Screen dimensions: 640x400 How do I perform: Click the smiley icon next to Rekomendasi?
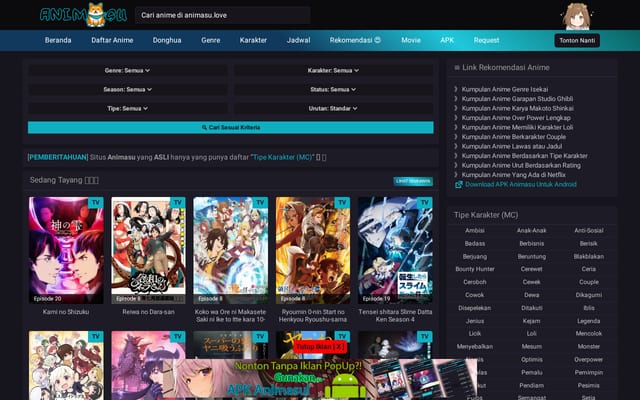378,40
